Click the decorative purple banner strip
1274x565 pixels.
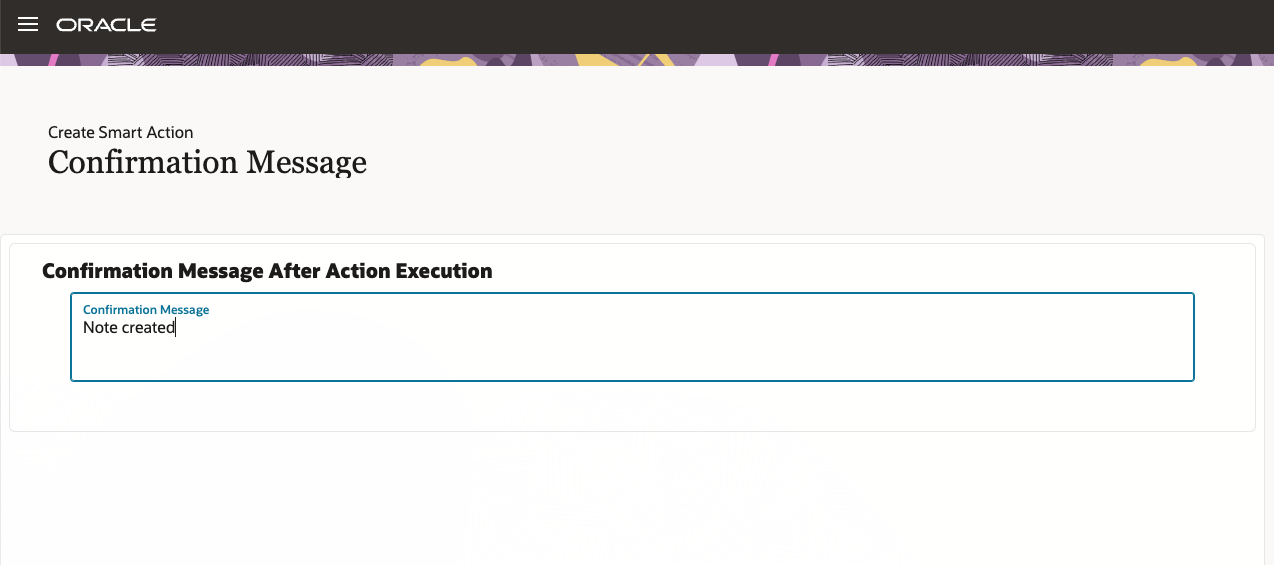pyautogui.click(x=637, y=60)
